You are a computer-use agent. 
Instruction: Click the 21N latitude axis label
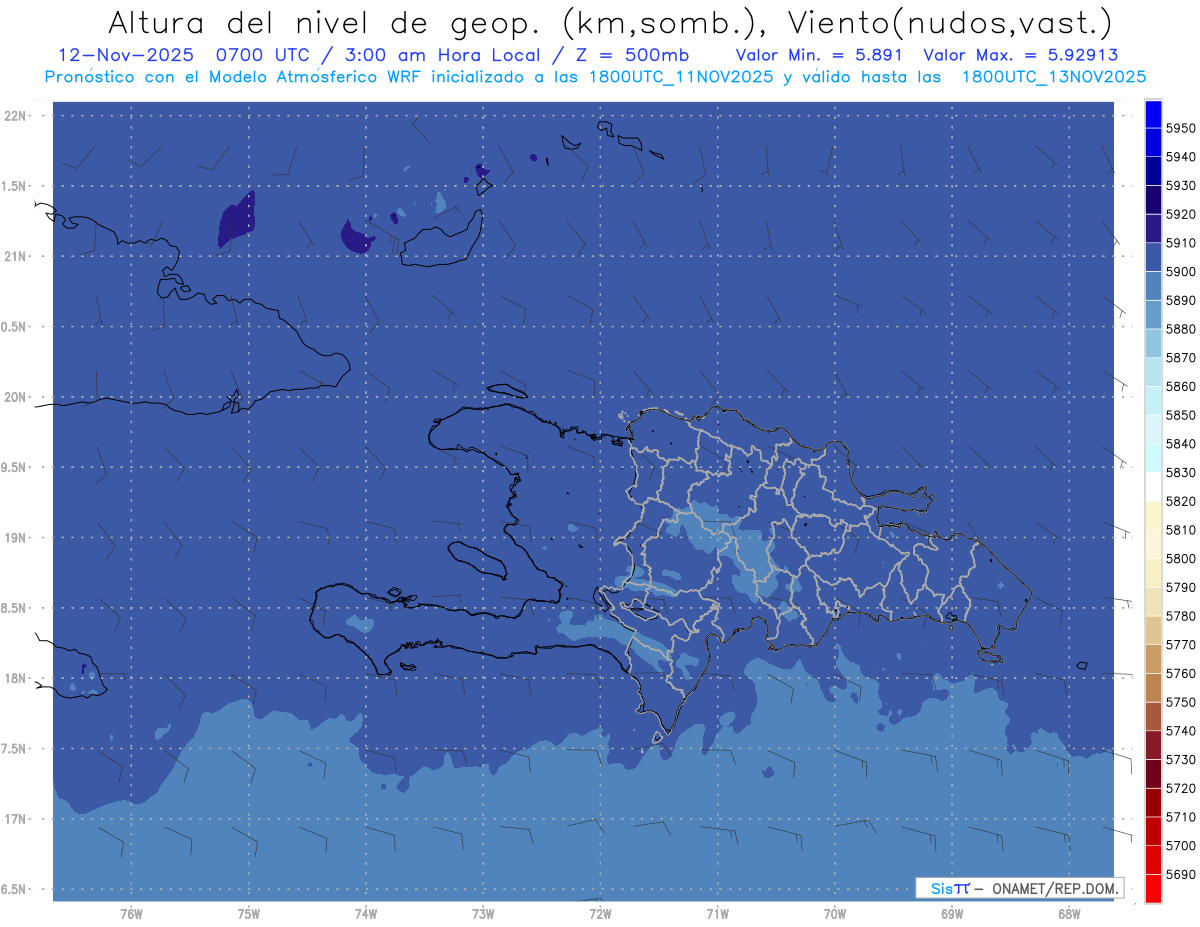point(15,256)
